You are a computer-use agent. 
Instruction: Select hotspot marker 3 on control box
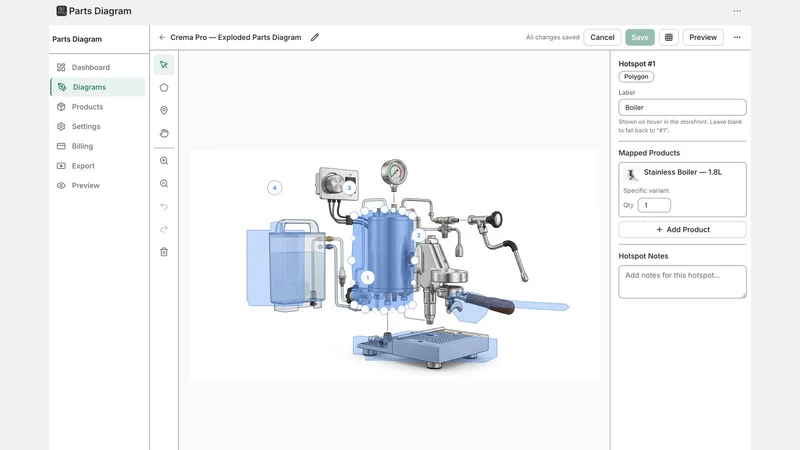coord(349,188)
